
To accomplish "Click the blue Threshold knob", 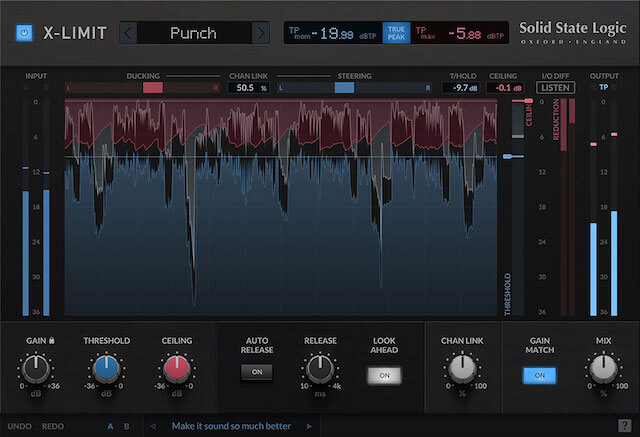I will tap(106, 368).
